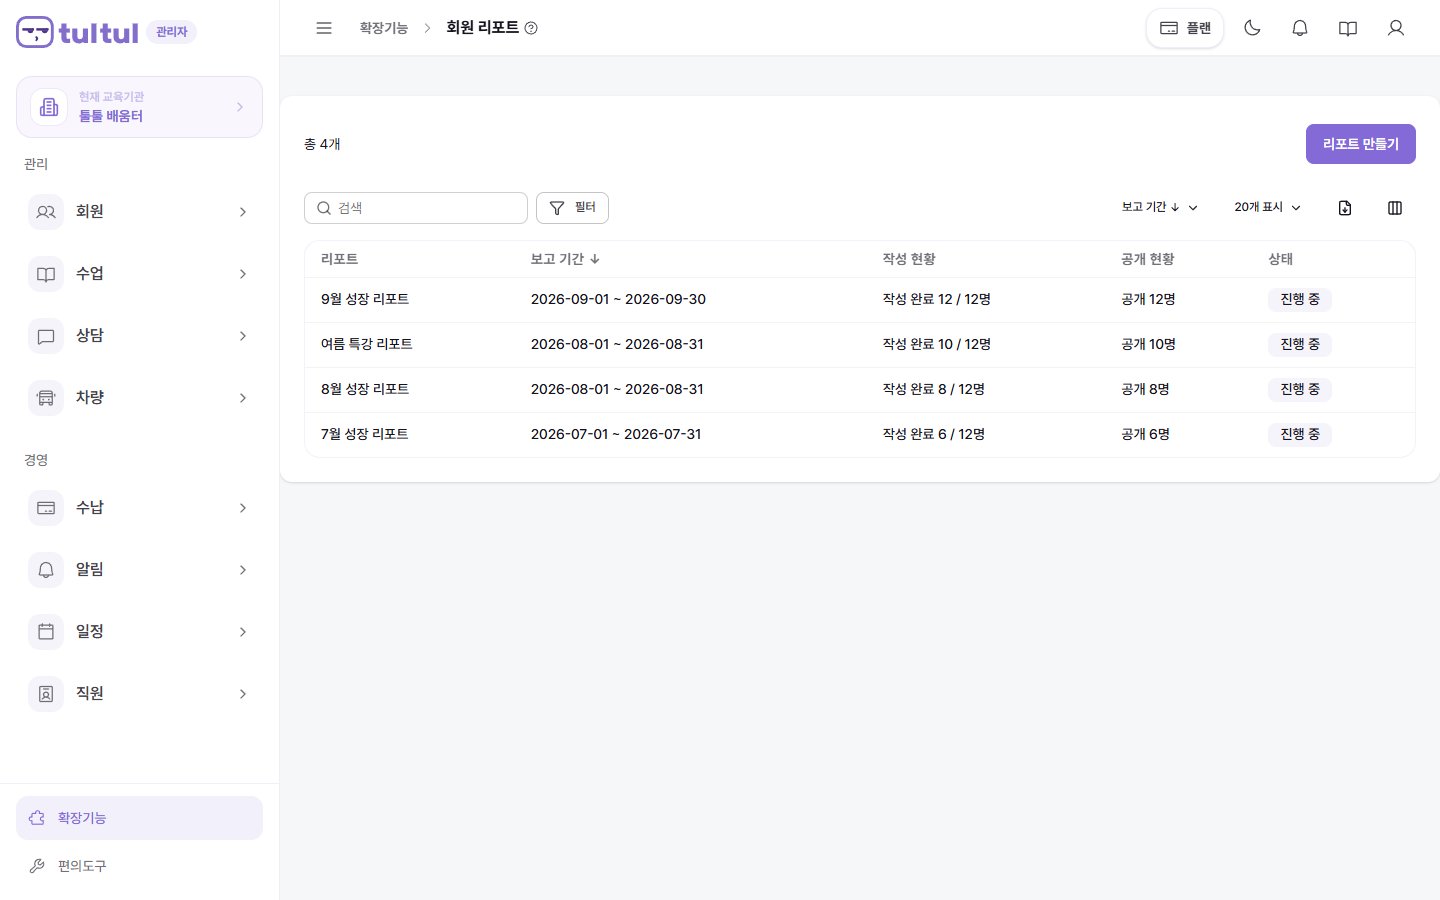Click the 일정 calendar sidebar icon
The height and width of the screenshot is (900, 1440).
[x=46, y=632]
